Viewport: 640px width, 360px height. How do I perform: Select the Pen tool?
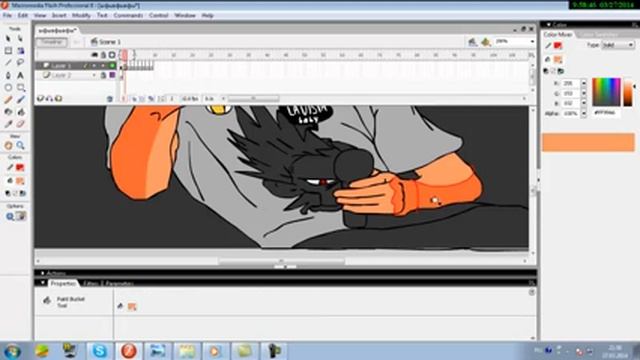click(x=8, y=76)
